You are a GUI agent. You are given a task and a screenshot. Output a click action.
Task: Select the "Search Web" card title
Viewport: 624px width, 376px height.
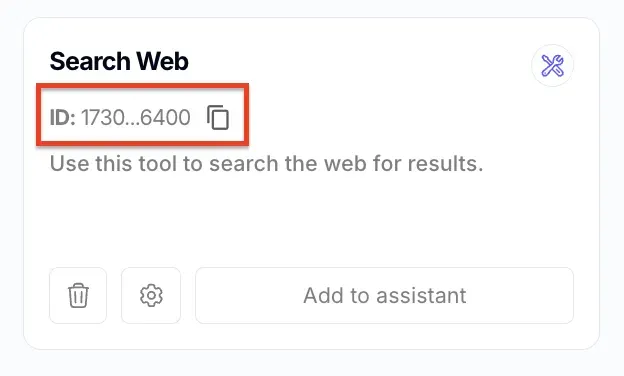(119, 61)
